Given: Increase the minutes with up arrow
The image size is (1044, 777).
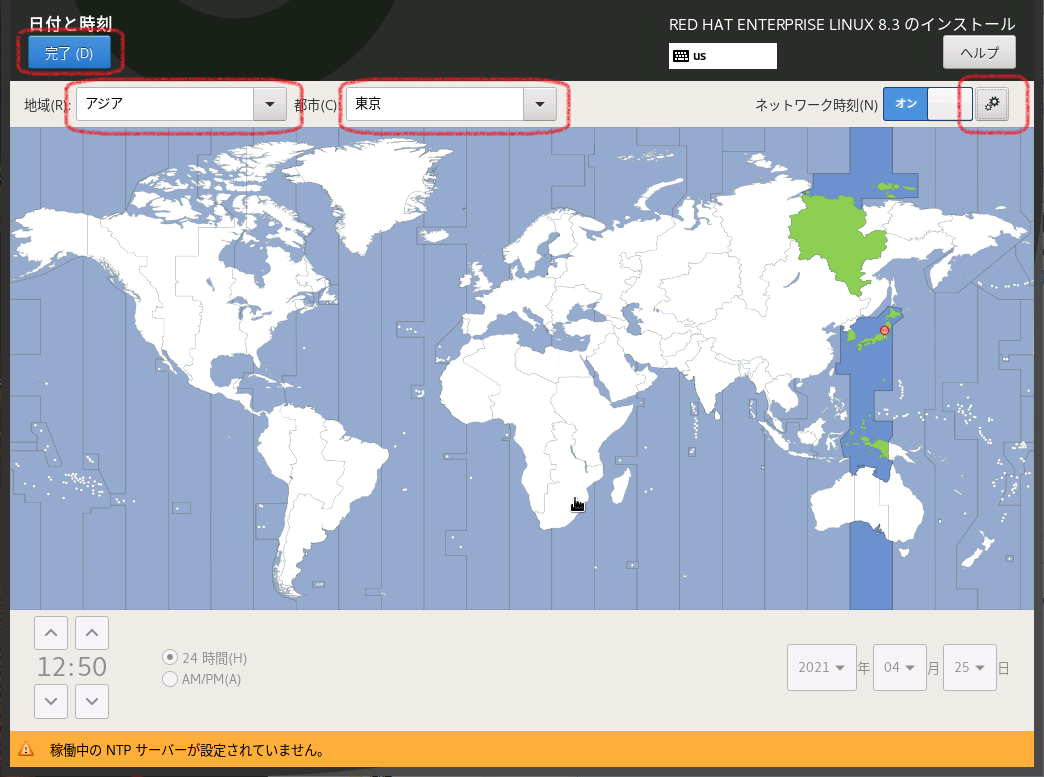Looking at the screenshot, I should (92, 633).
